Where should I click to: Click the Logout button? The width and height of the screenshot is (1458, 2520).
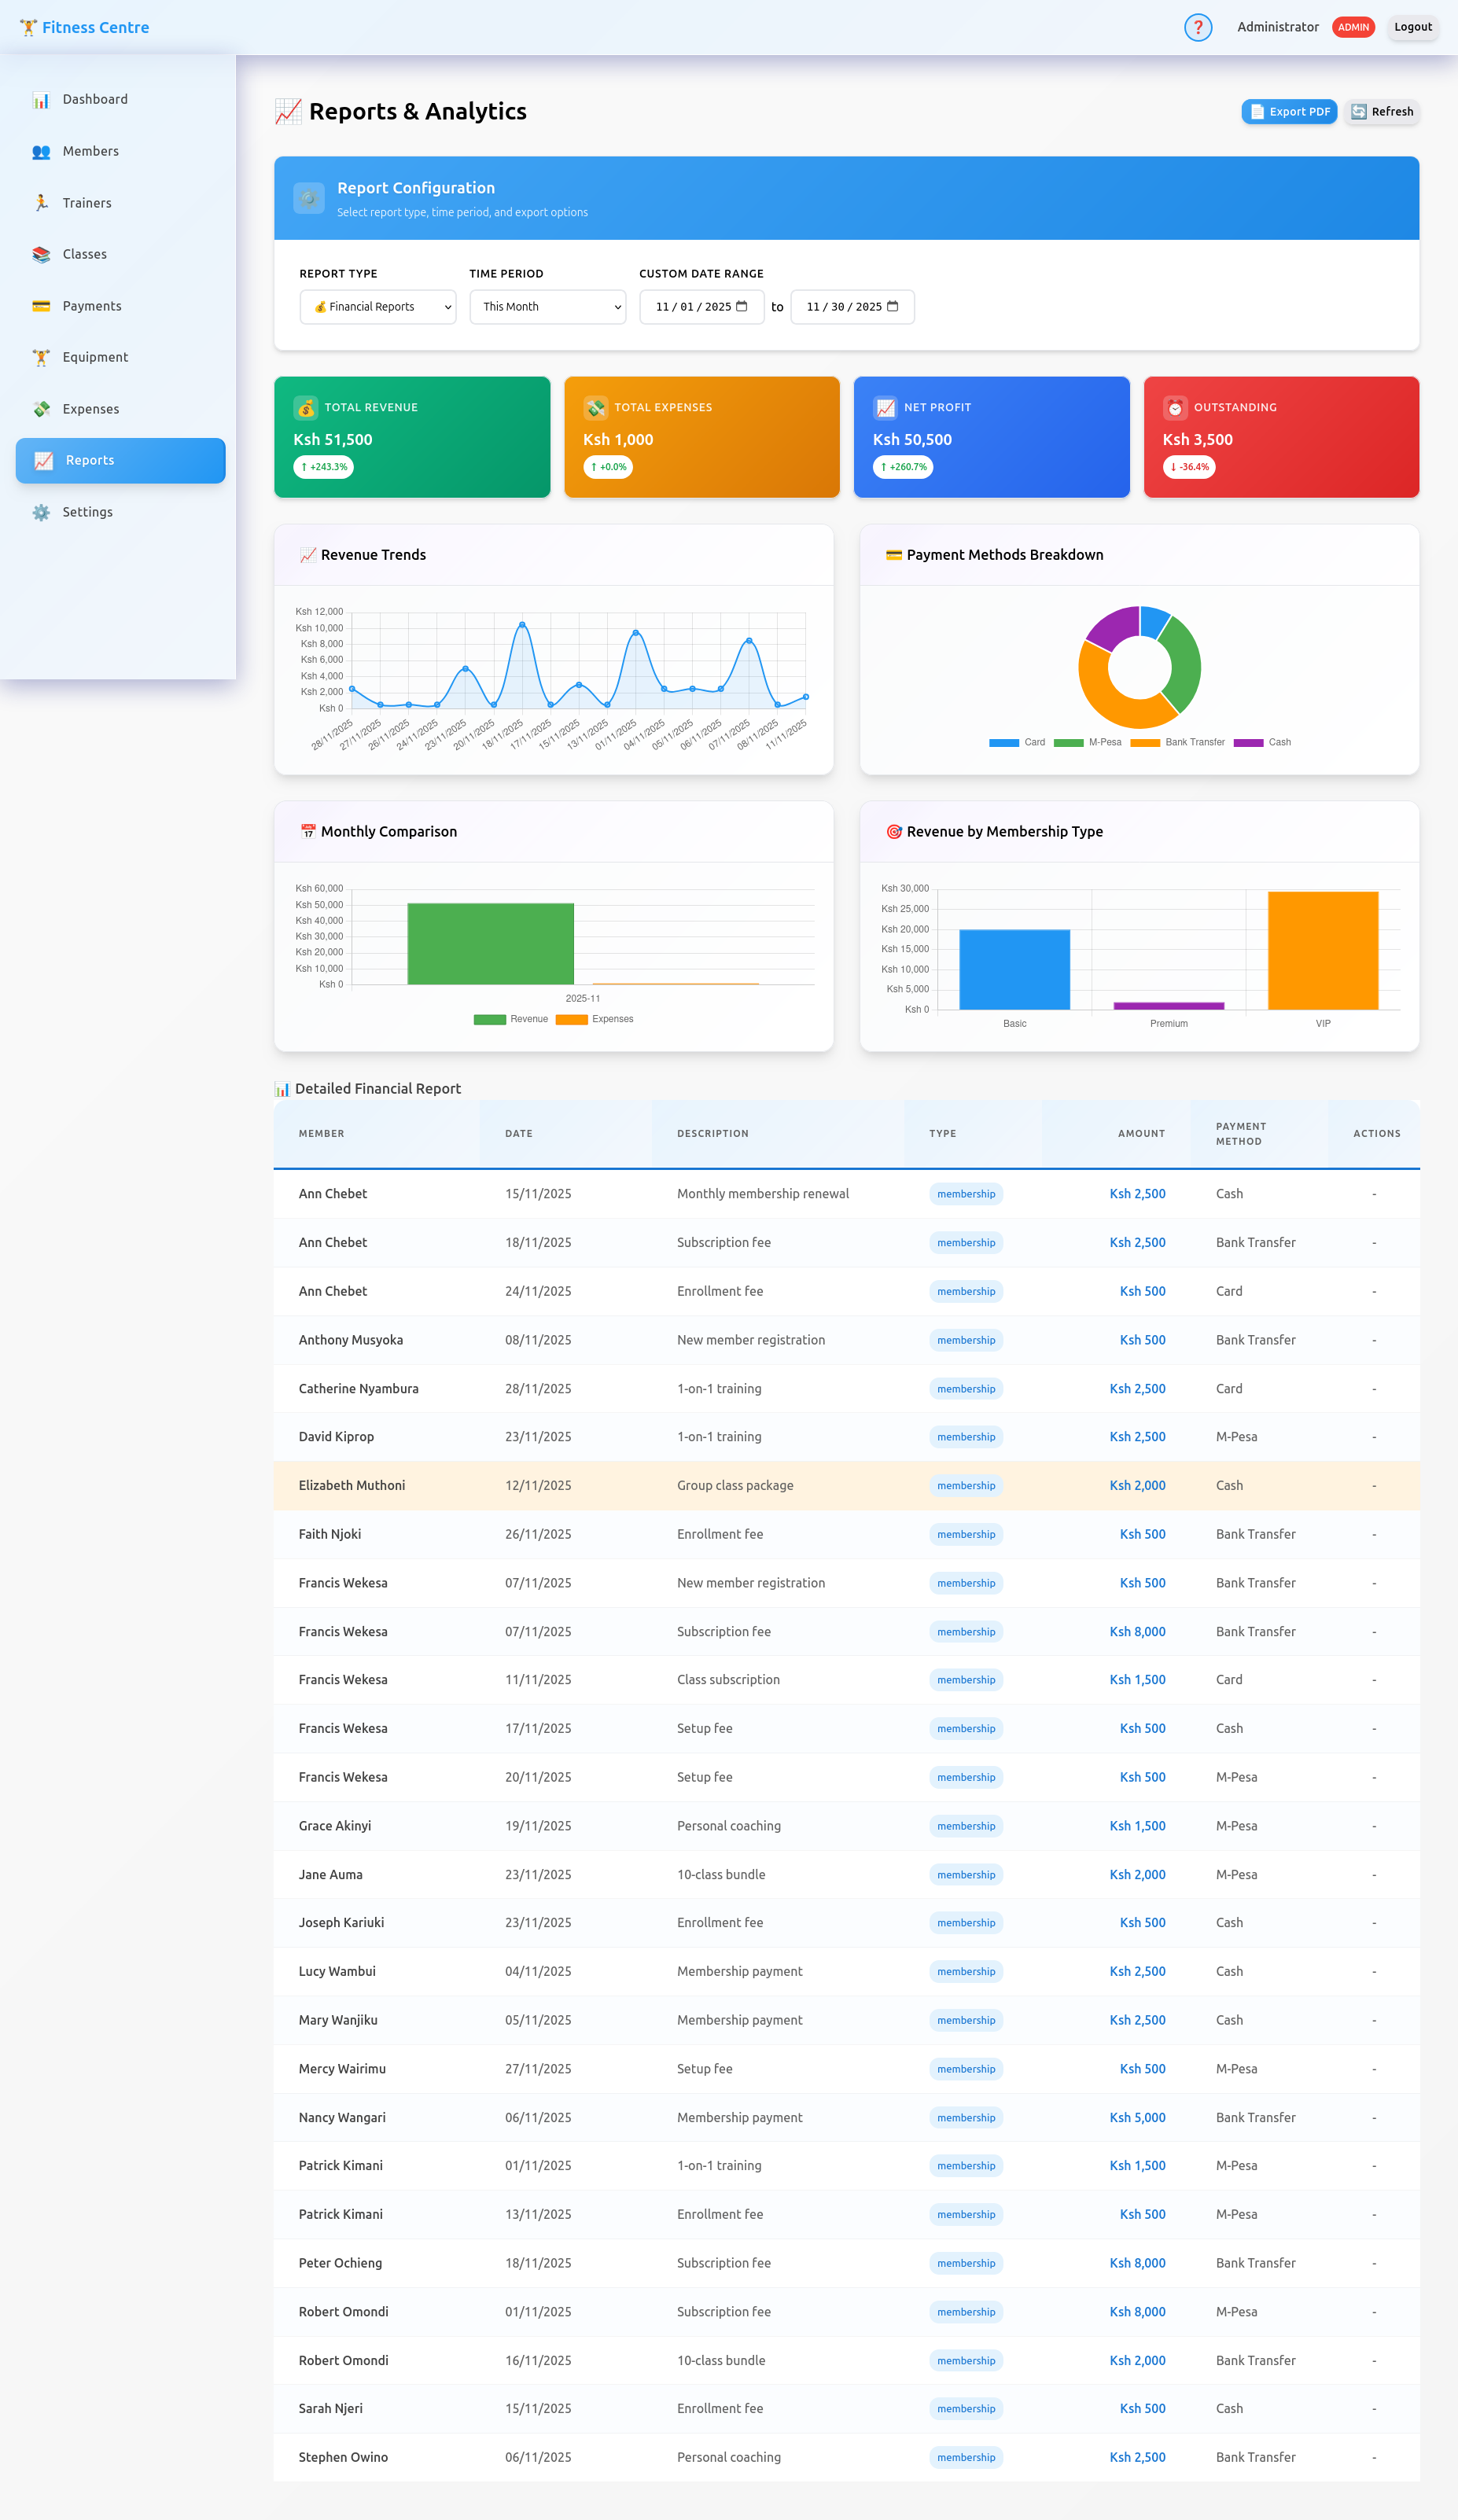(1412, 27)
